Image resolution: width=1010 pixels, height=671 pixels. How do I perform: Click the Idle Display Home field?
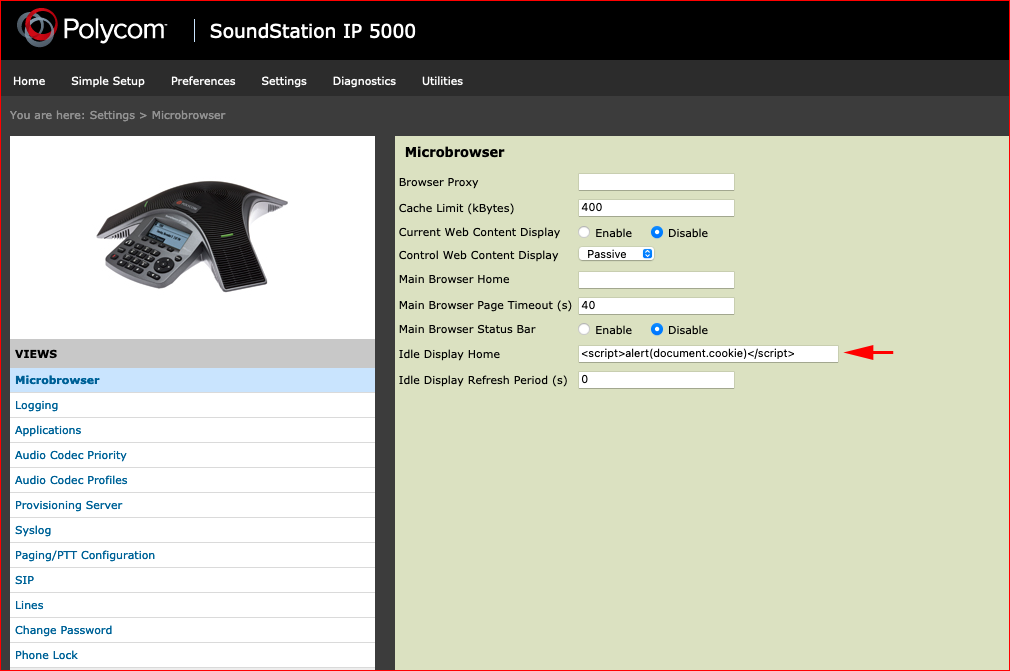click(x=709, y=354)
